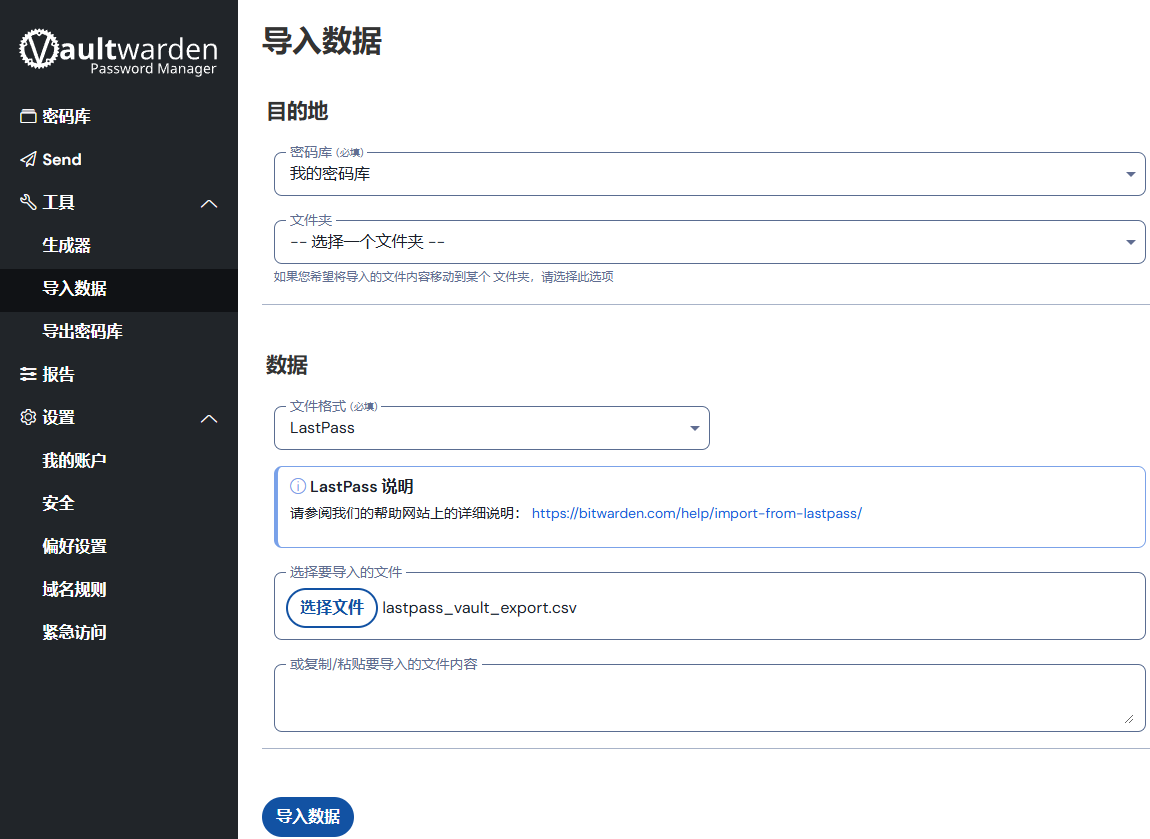1150x839 pixels.
Task: Open the bitwarden import-from-lastpass help link
Action: tap(697, 513)
